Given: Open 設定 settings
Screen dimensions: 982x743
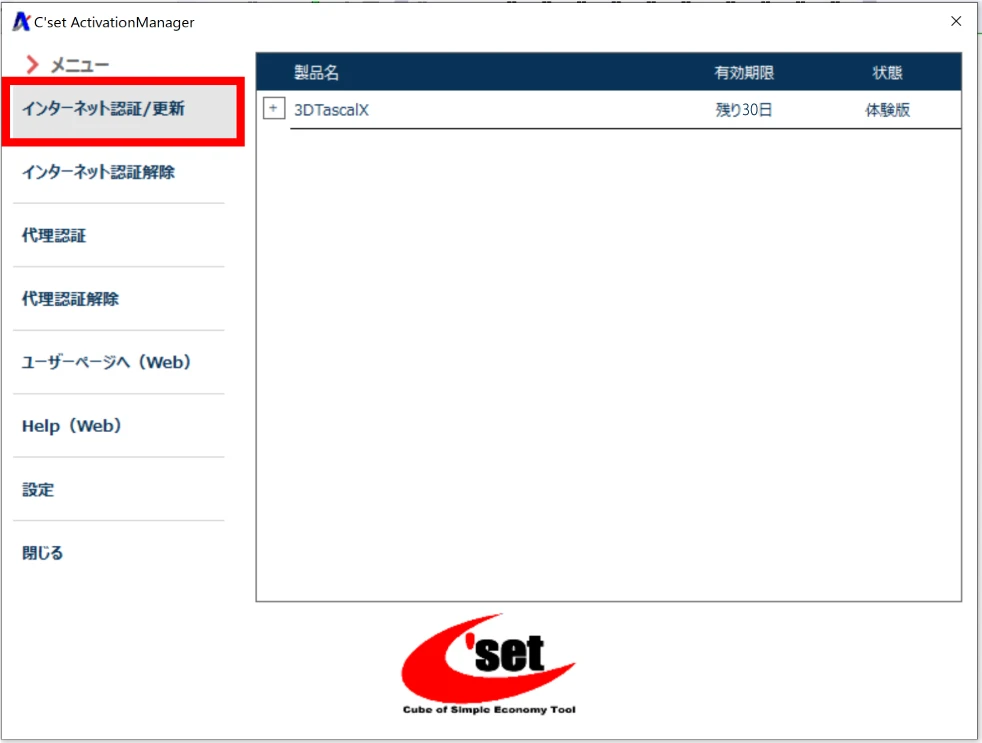Looking at the screenshot, I should pyautogui.click(x=38, y=490).
